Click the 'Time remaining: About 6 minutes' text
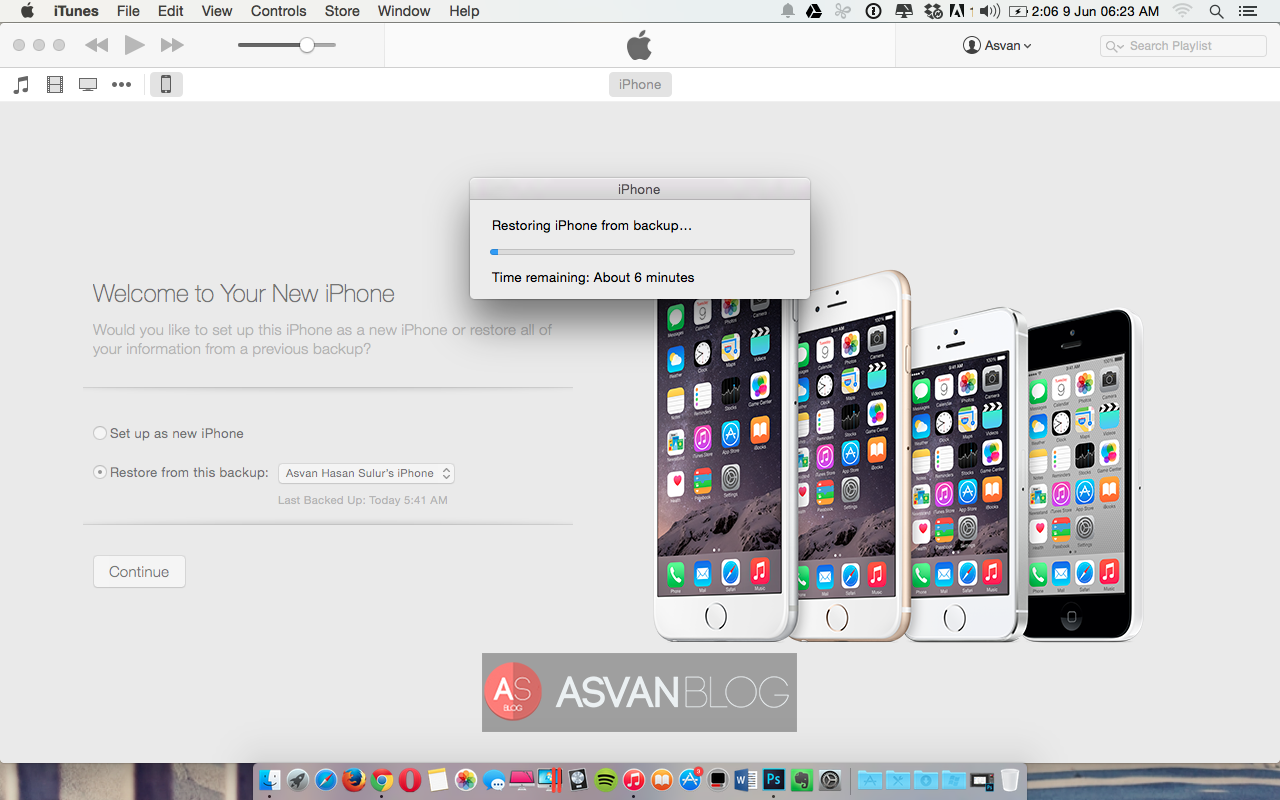This screenshot has width=1280, height=800. [x=593, y=277]
